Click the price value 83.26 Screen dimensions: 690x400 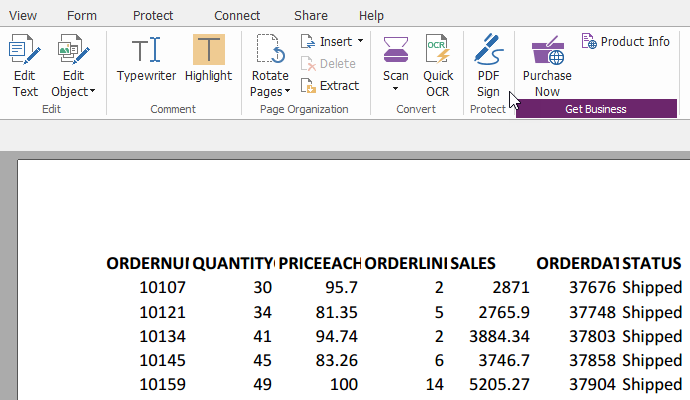337,361
